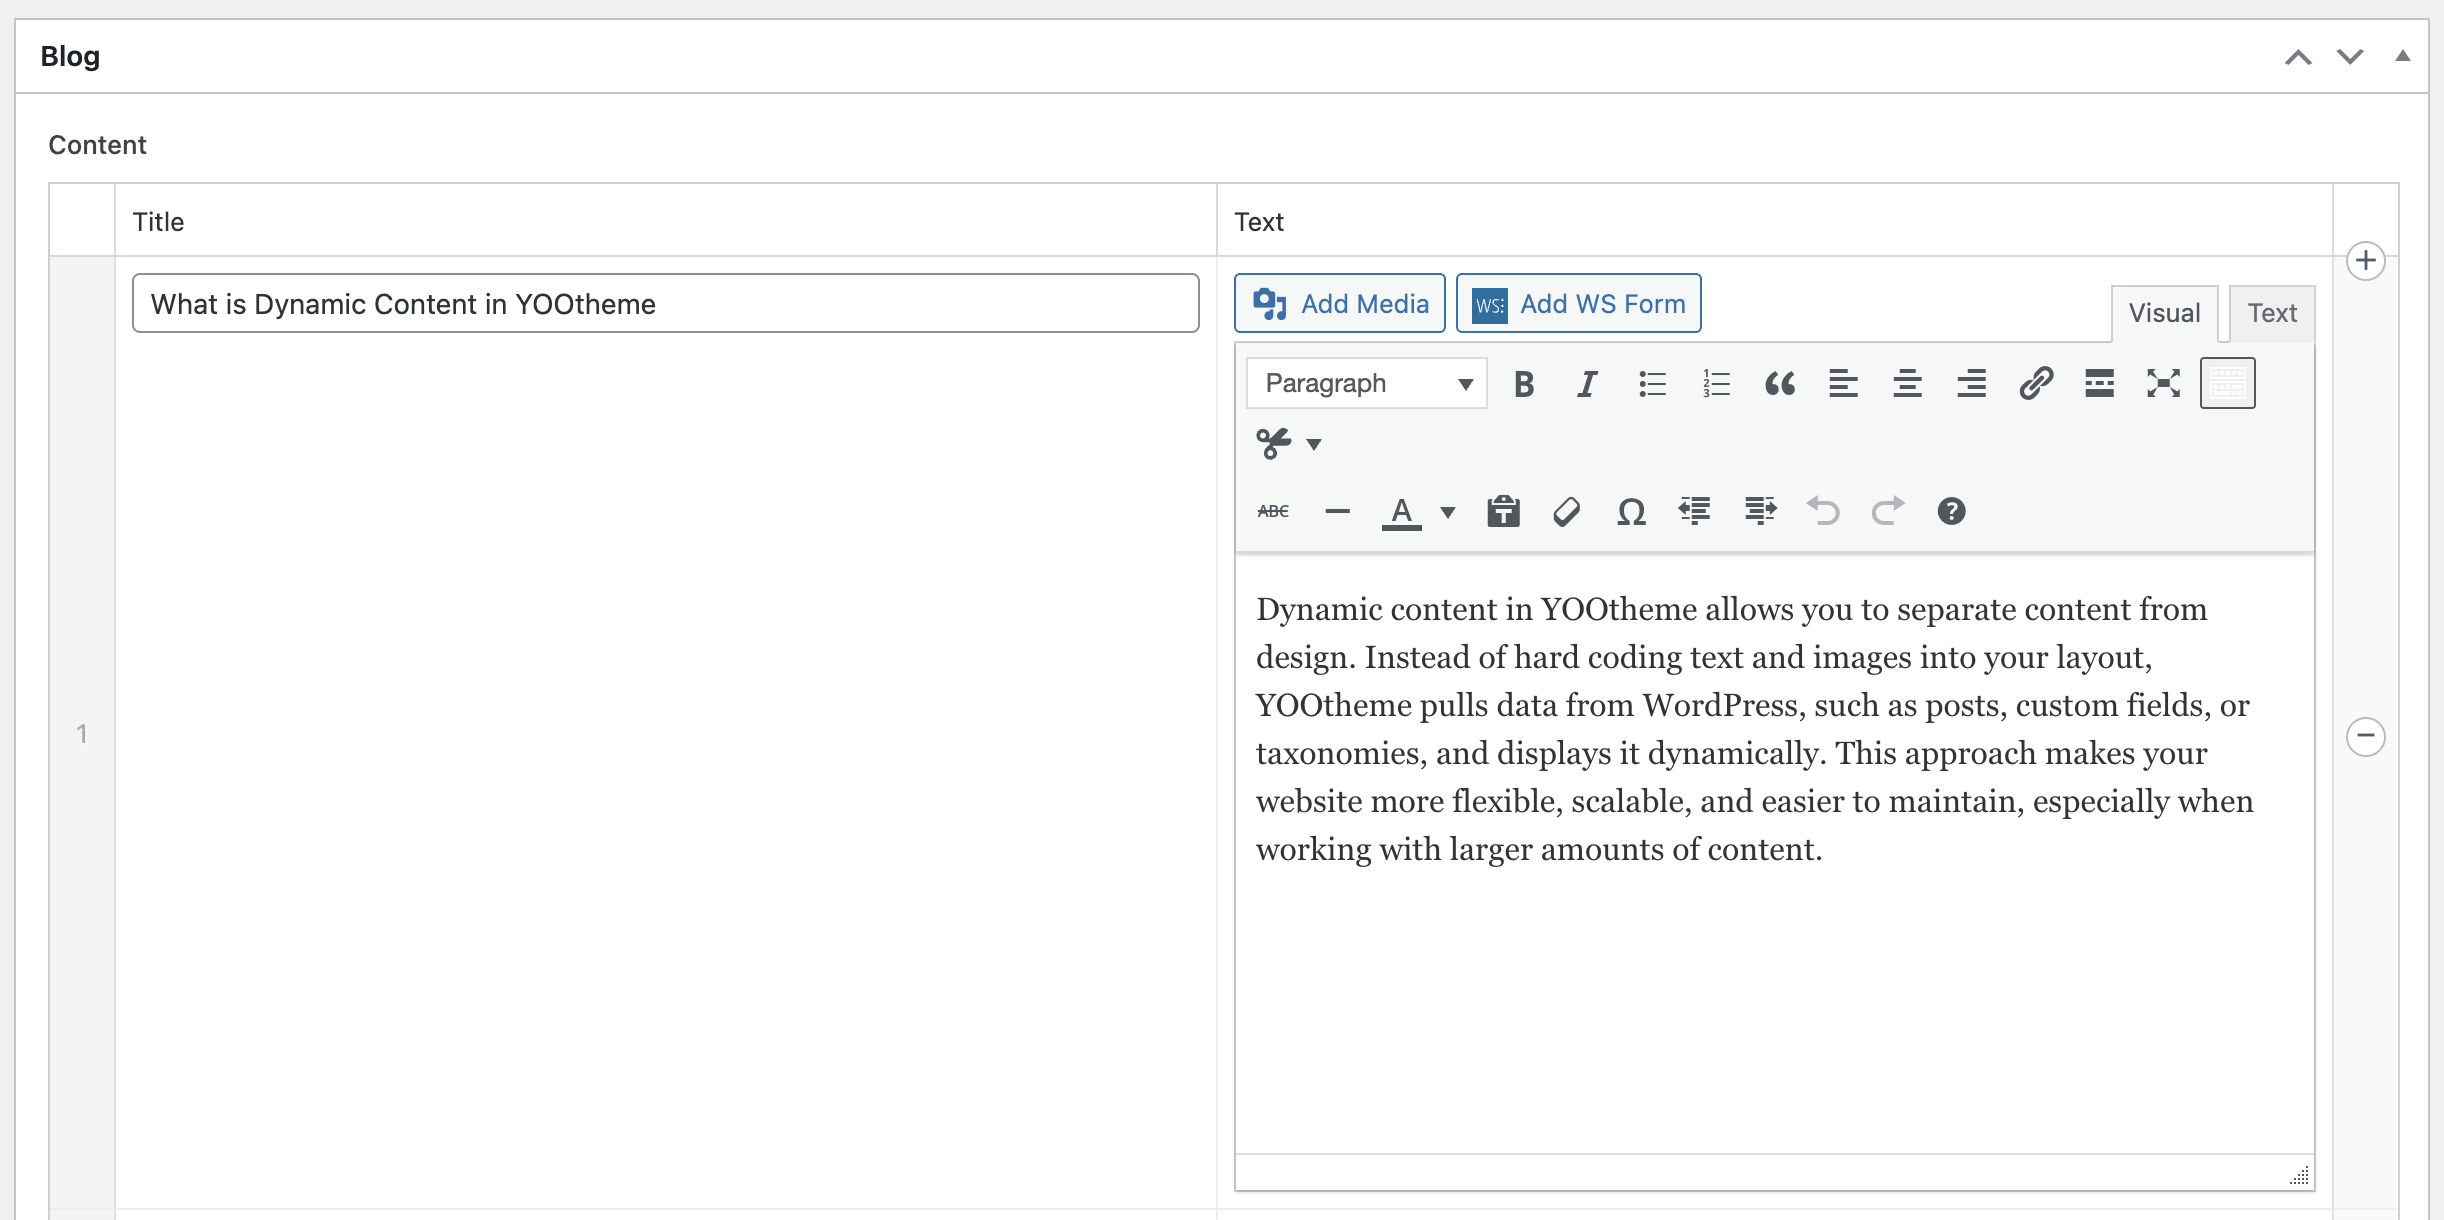The width and height of the screenshot is (2444, 1220).
Task: Insert a horizontal line
Action: pyautogui.click(x=1337, y=512)
